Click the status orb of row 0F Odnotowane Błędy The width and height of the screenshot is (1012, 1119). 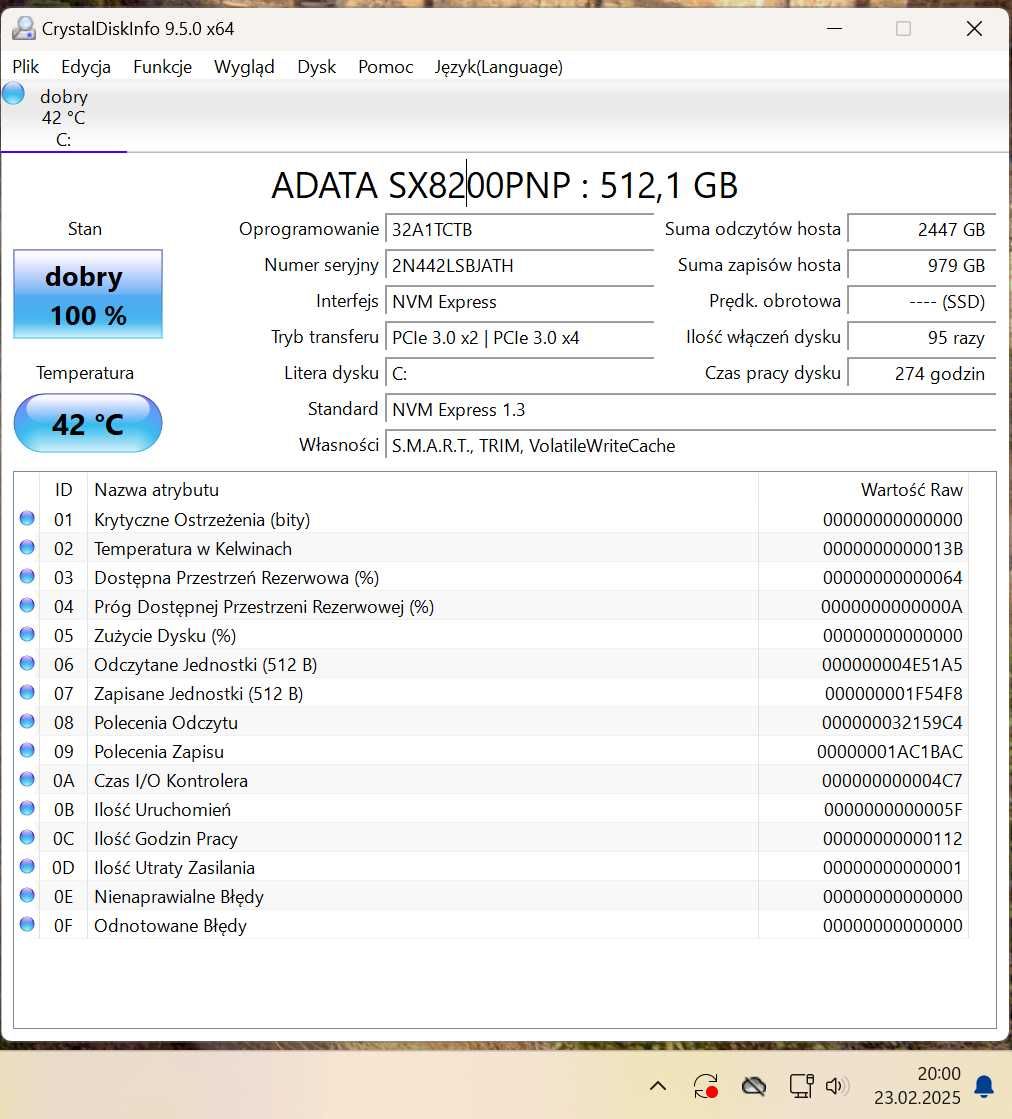point(27,924)
